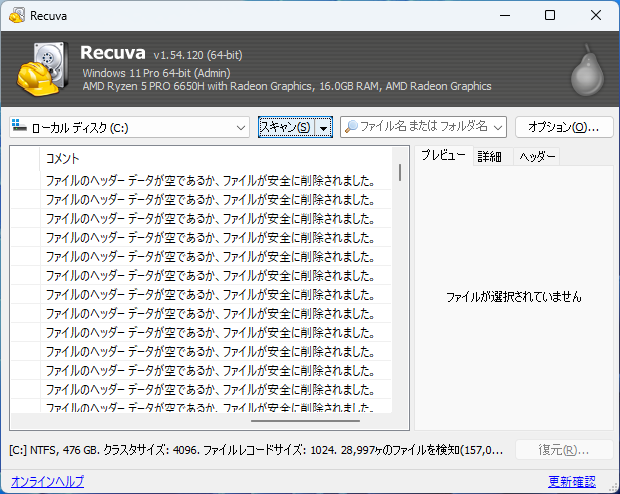Close the Recuva window
620x494 pixels.
pyautogui.click(x=595, y=15)
